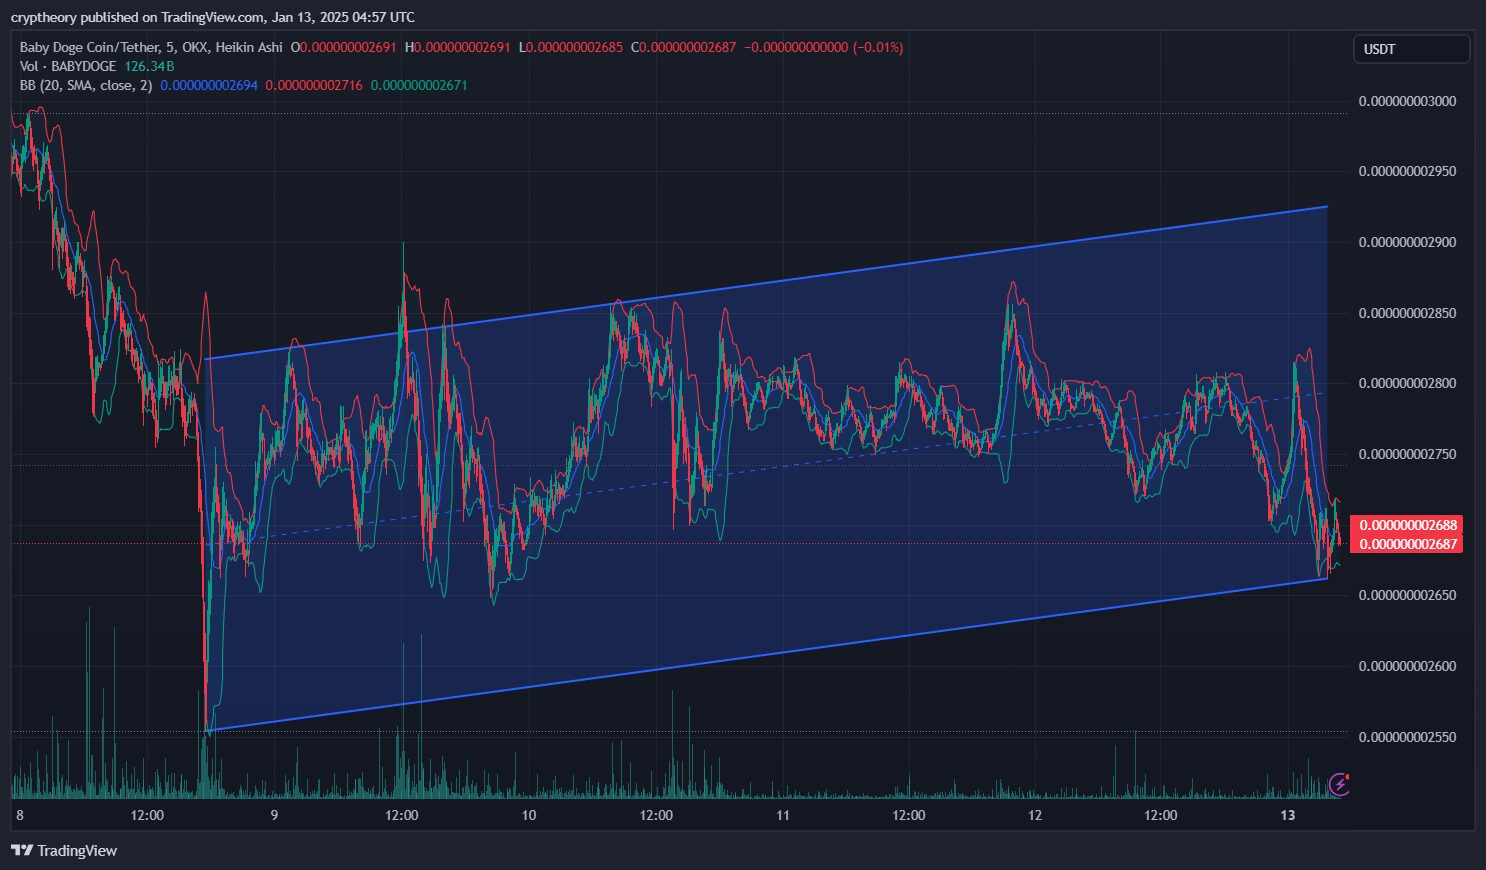Click the red price label 0.000000002687
The height and width of the screenshot is (870, 1486).
click(1405, 544)
